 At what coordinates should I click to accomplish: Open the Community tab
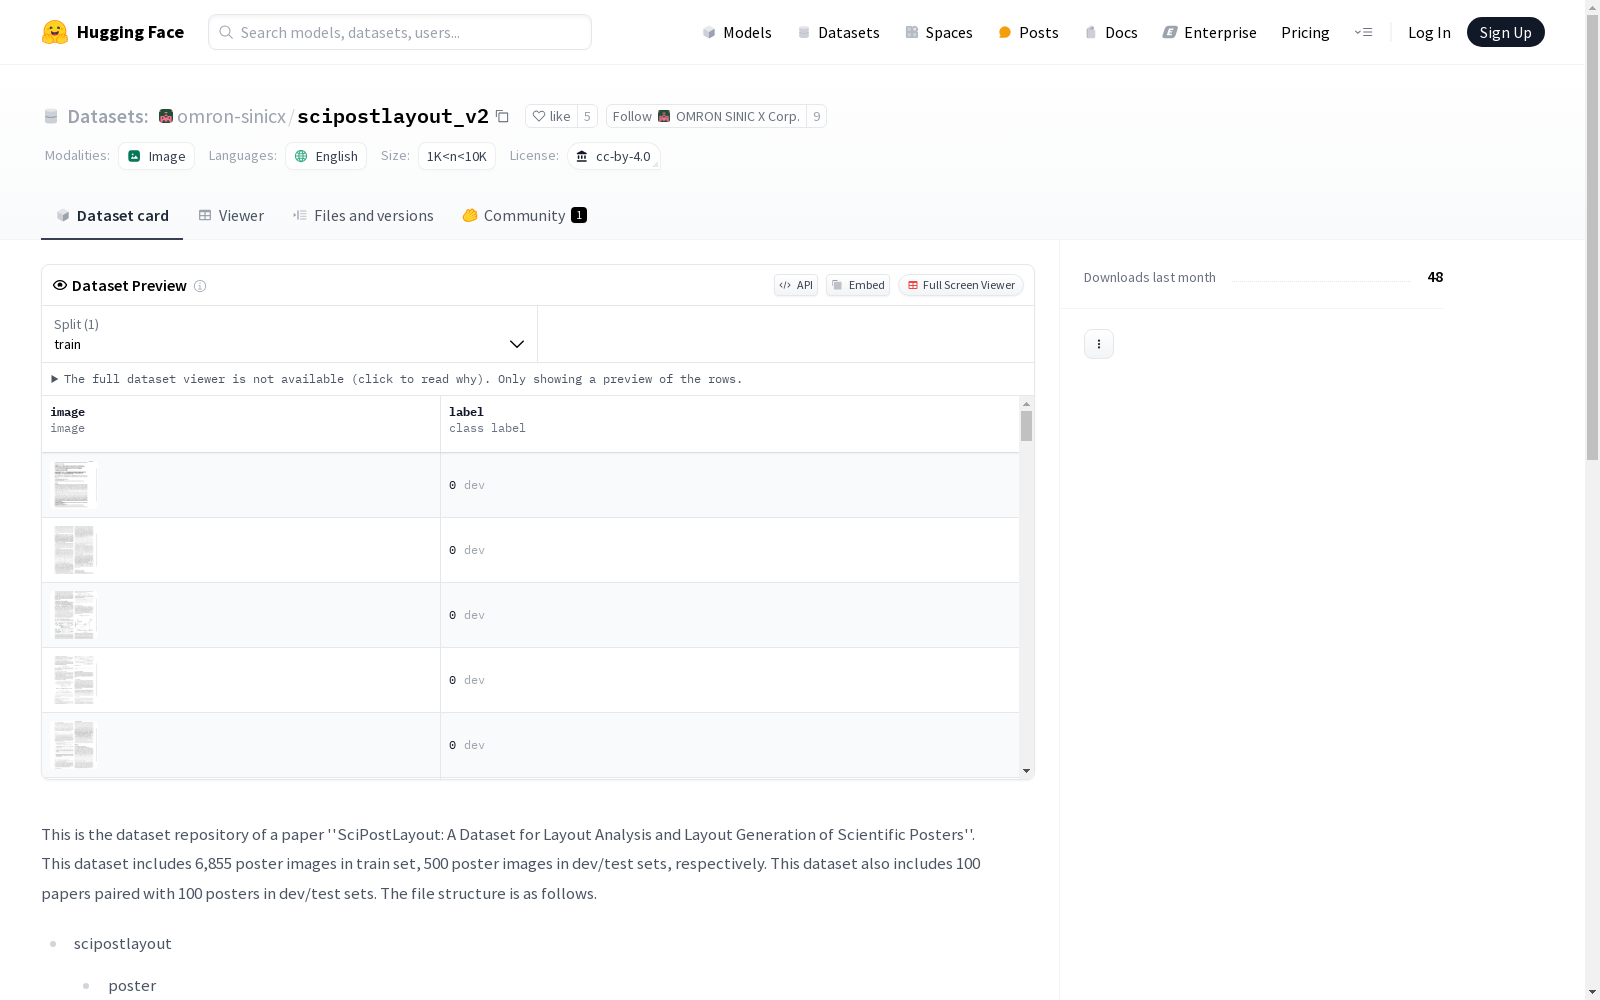click(x=524, y=216)
